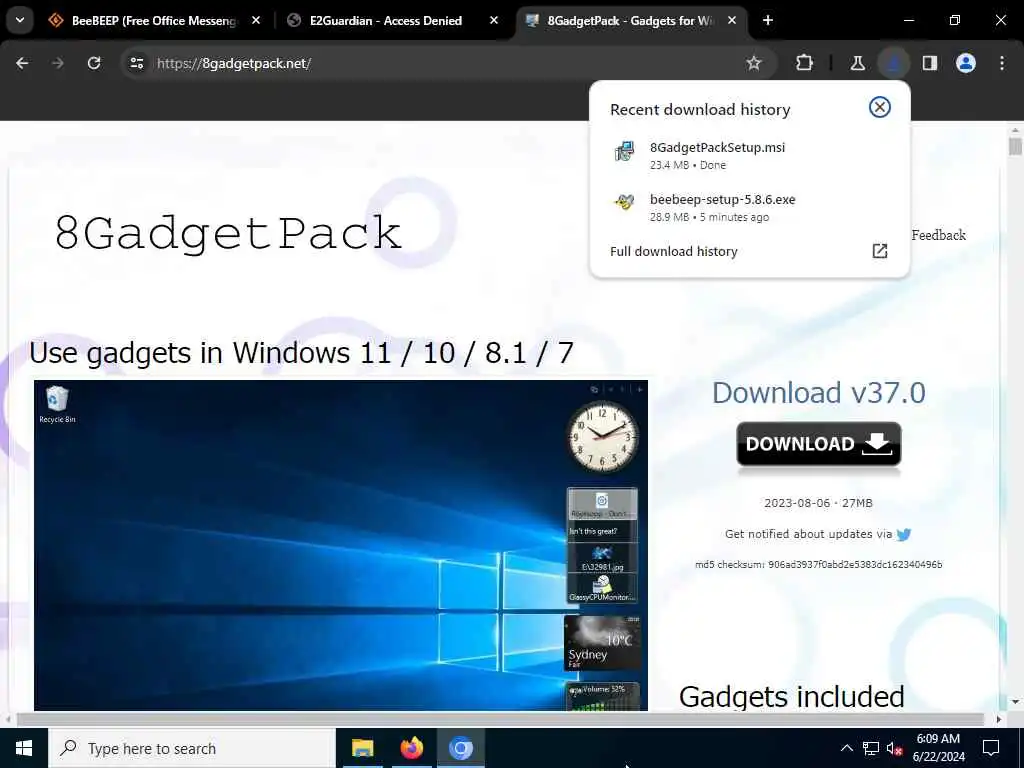Go back to the previous page

tap(22, 63)
